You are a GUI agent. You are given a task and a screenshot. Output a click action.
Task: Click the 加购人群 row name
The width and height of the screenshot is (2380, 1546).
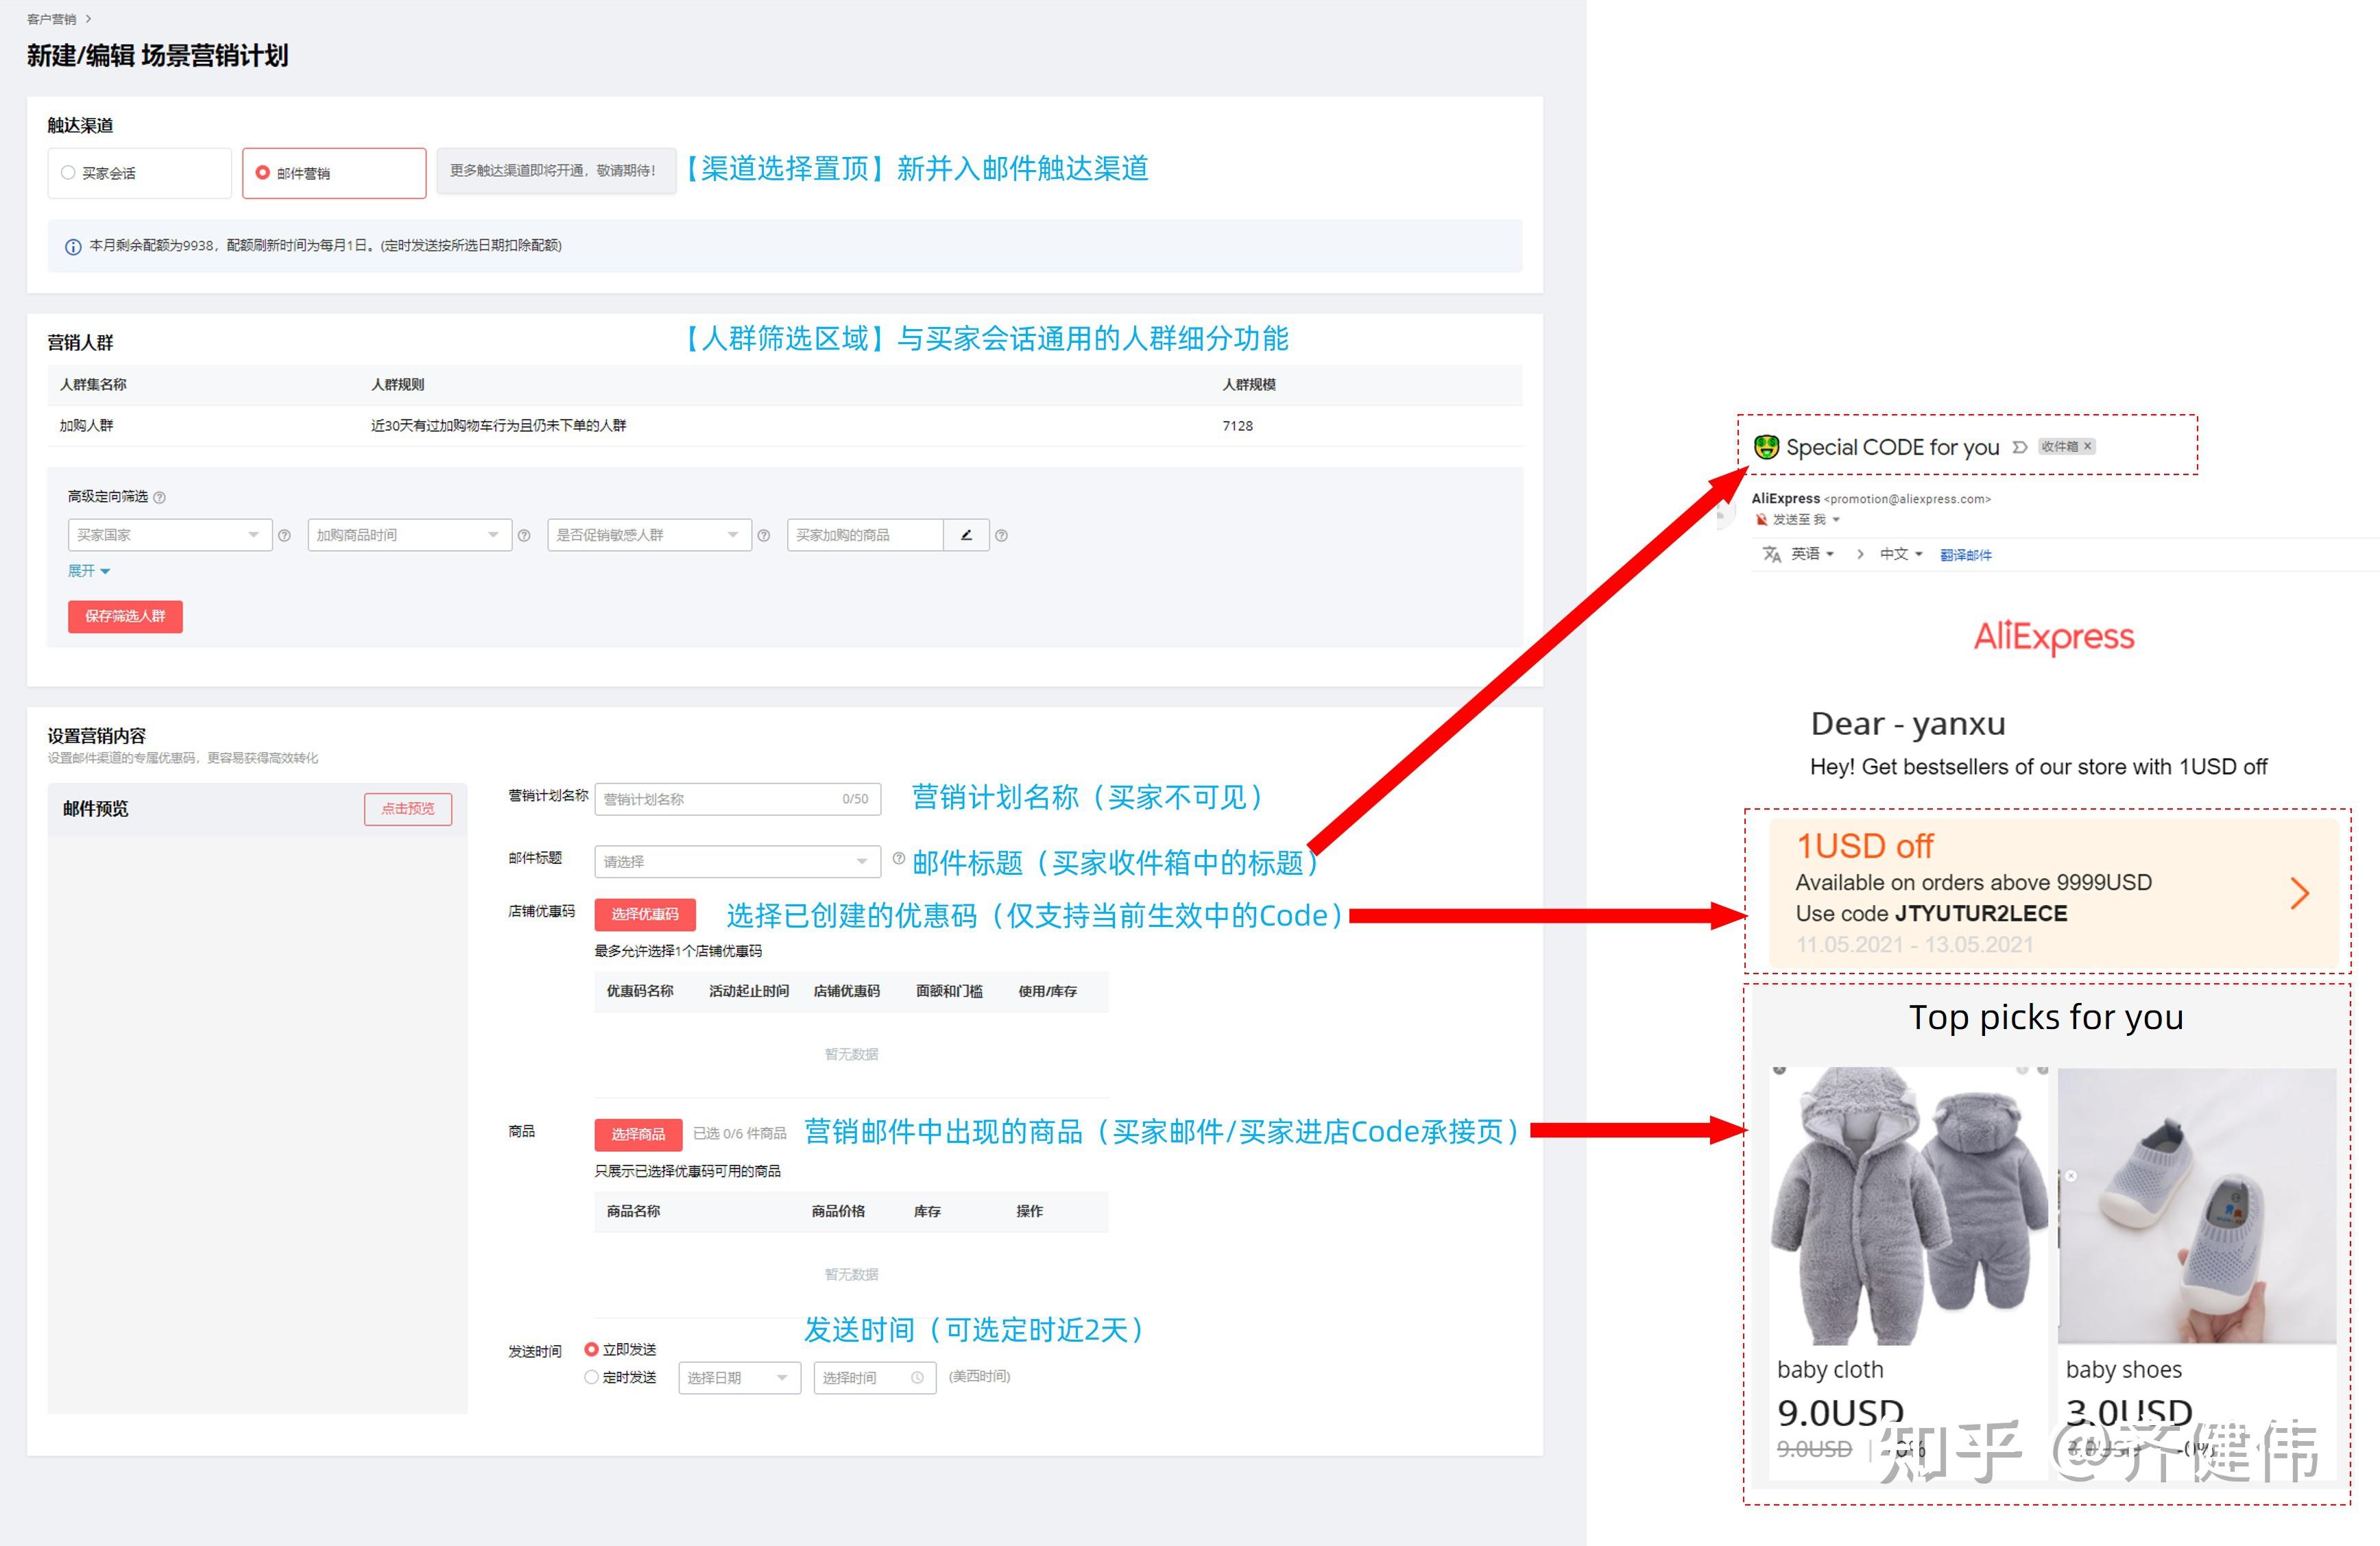coord(86,426)
